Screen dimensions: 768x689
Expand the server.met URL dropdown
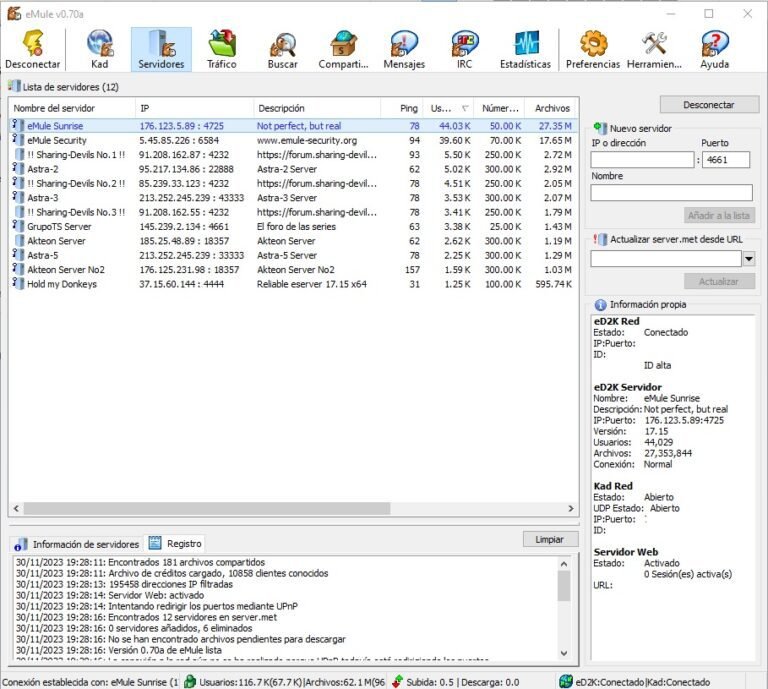pyautogui.click(x=748, y=258)
